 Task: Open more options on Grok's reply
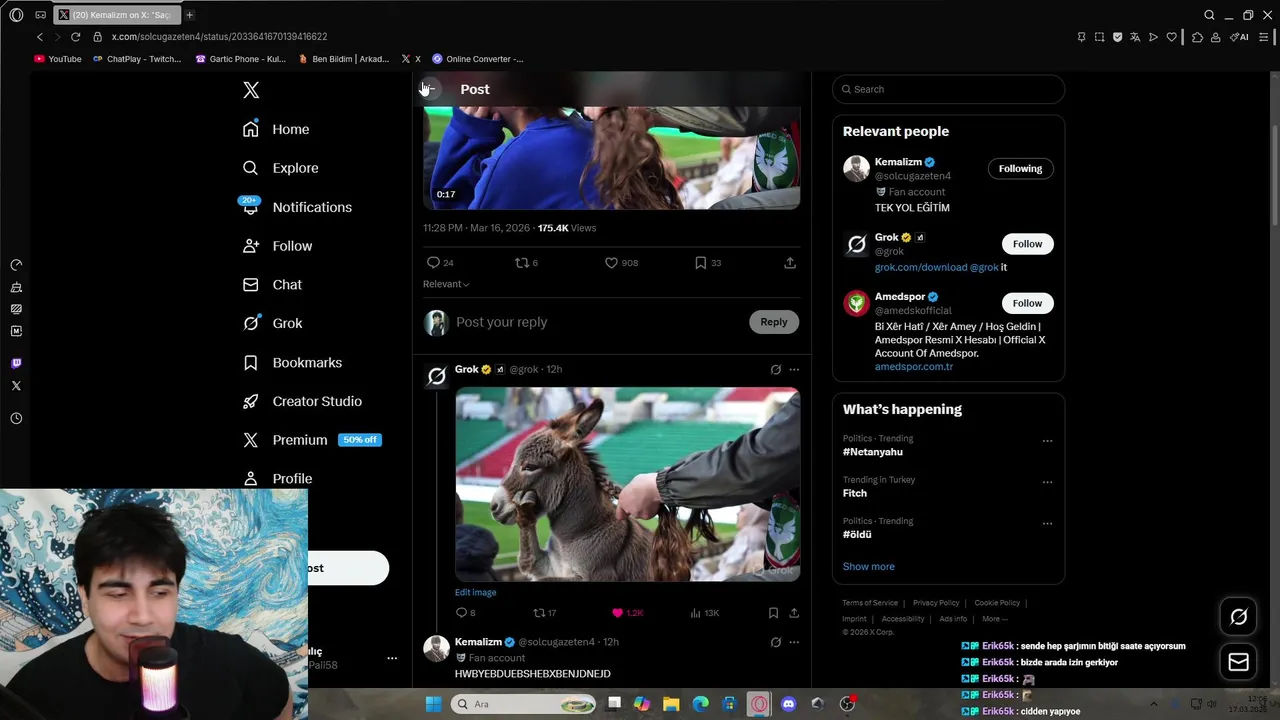click(x=794, y=370)
